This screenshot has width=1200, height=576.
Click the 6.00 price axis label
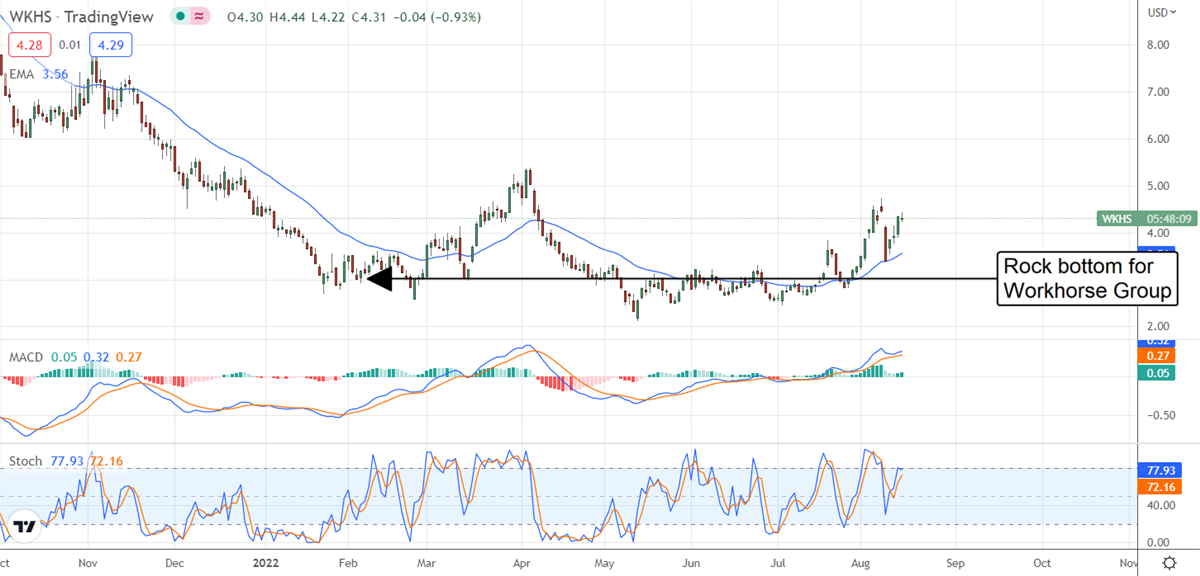pyautogui.click(x=1158, y=139)
